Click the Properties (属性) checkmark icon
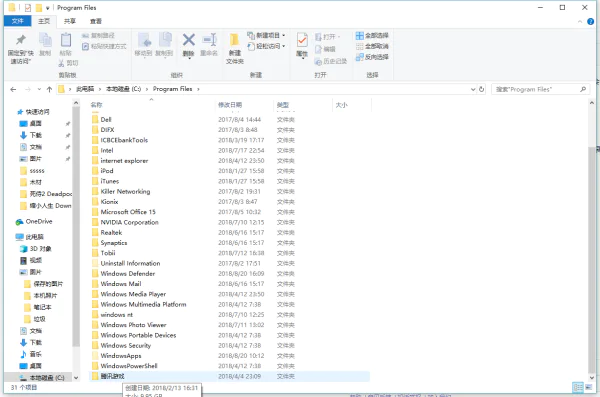Image resolution: width=600 pixels, height=397 pixels. (302, 40)
